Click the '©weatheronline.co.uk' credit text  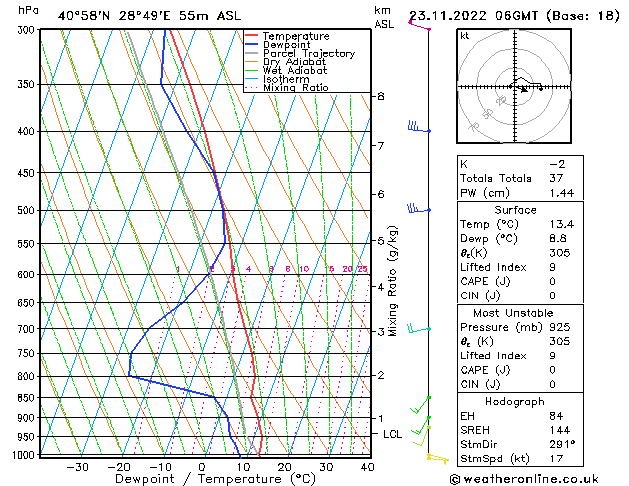pos(524,479)
